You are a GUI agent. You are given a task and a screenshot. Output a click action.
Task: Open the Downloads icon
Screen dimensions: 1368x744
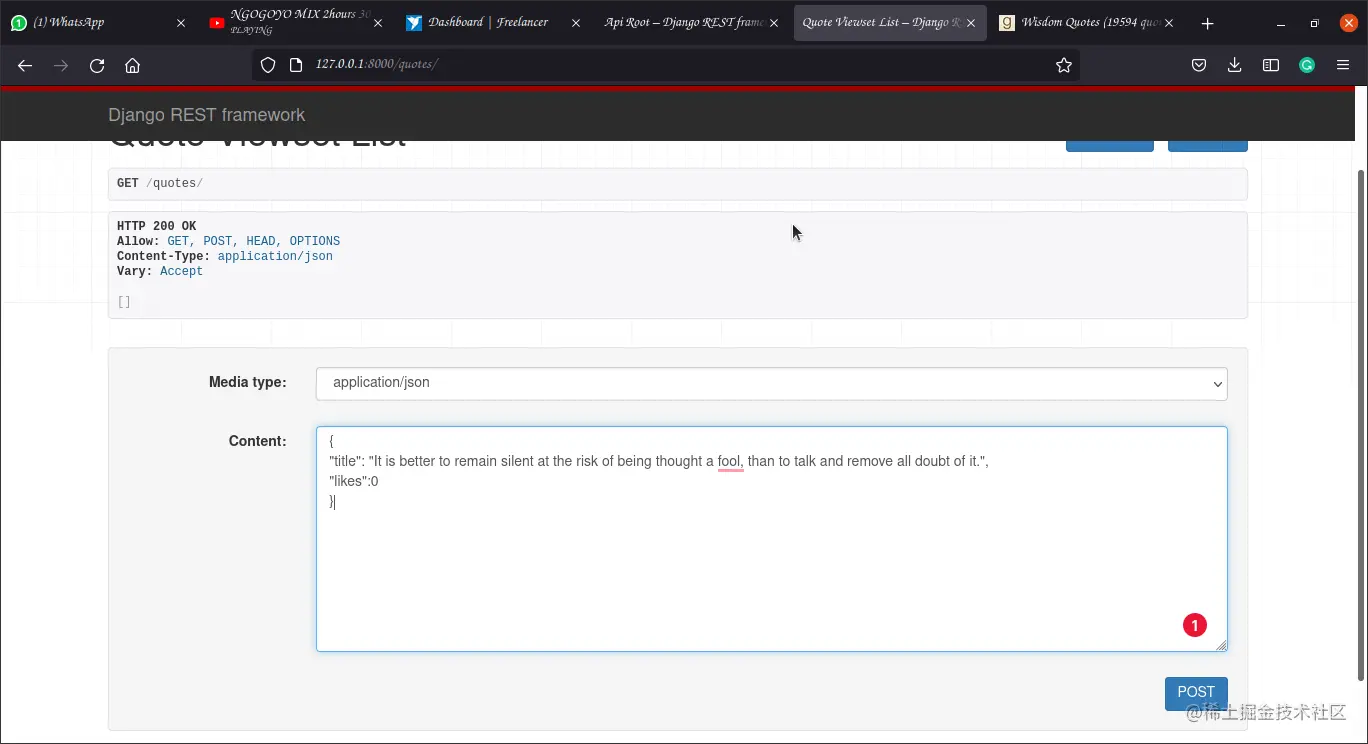pos(1234,64)
